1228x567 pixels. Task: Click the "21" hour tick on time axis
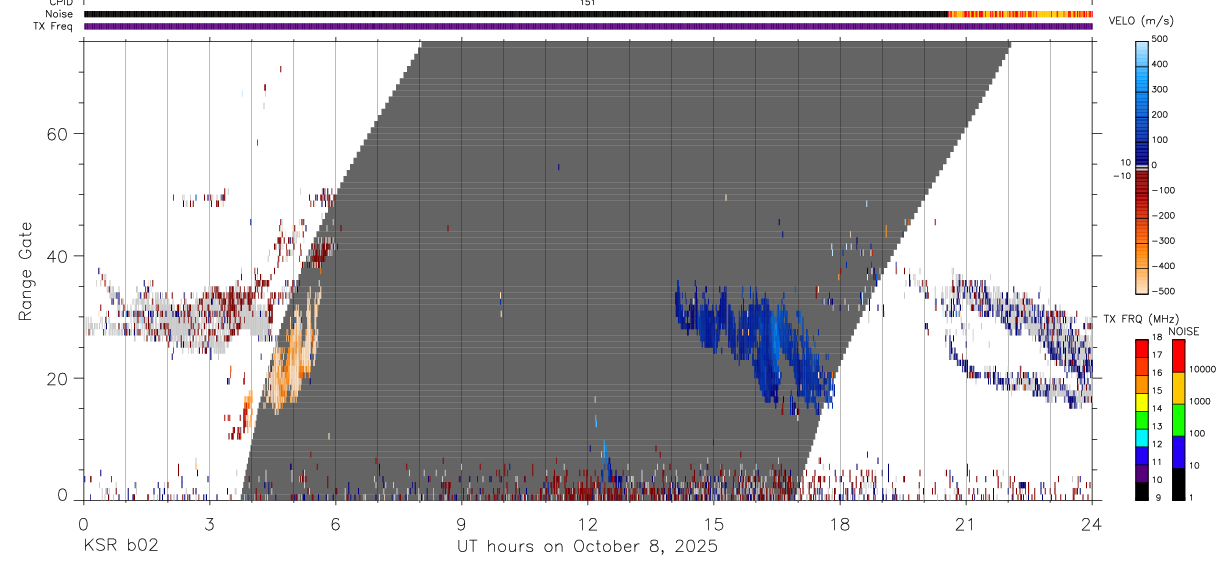966,523
